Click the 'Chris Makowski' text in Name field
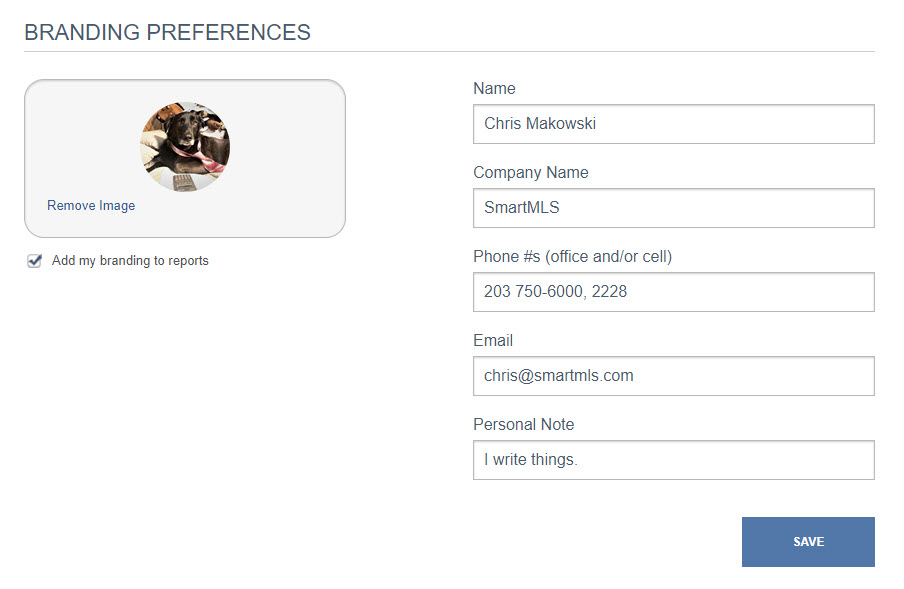 [540, 124]
